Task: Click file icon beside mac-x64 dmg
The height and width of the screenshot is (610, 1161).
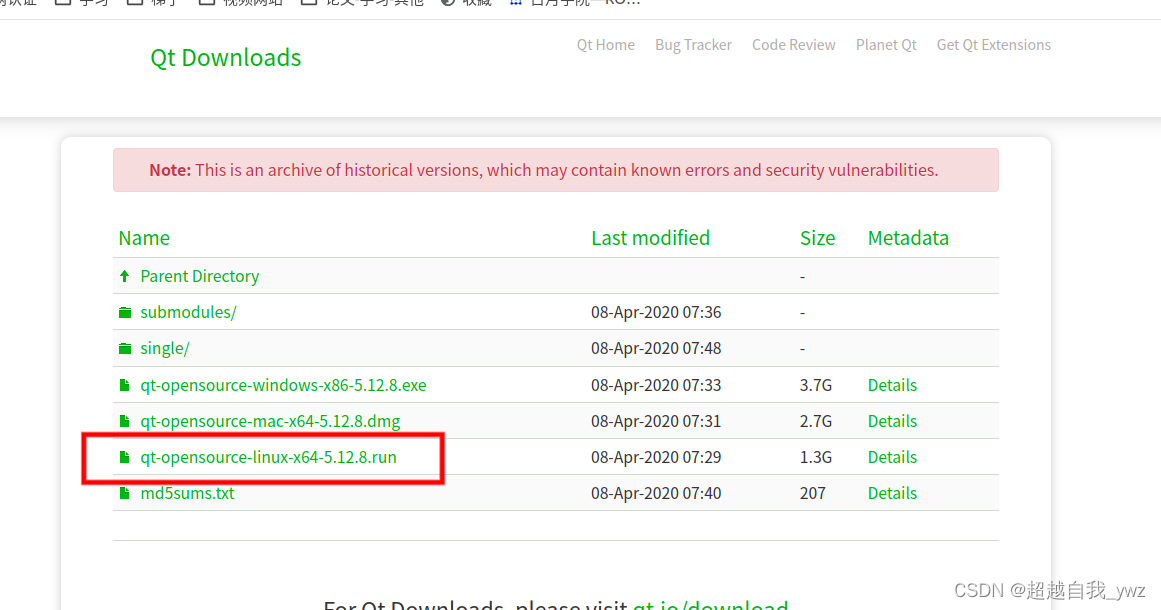Action: (124, 421)
